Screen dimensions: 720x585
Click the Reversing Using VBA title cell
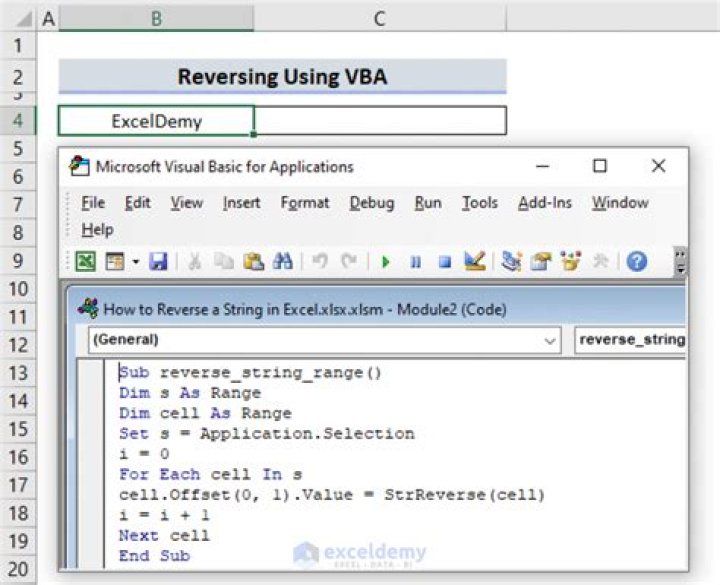282,76
